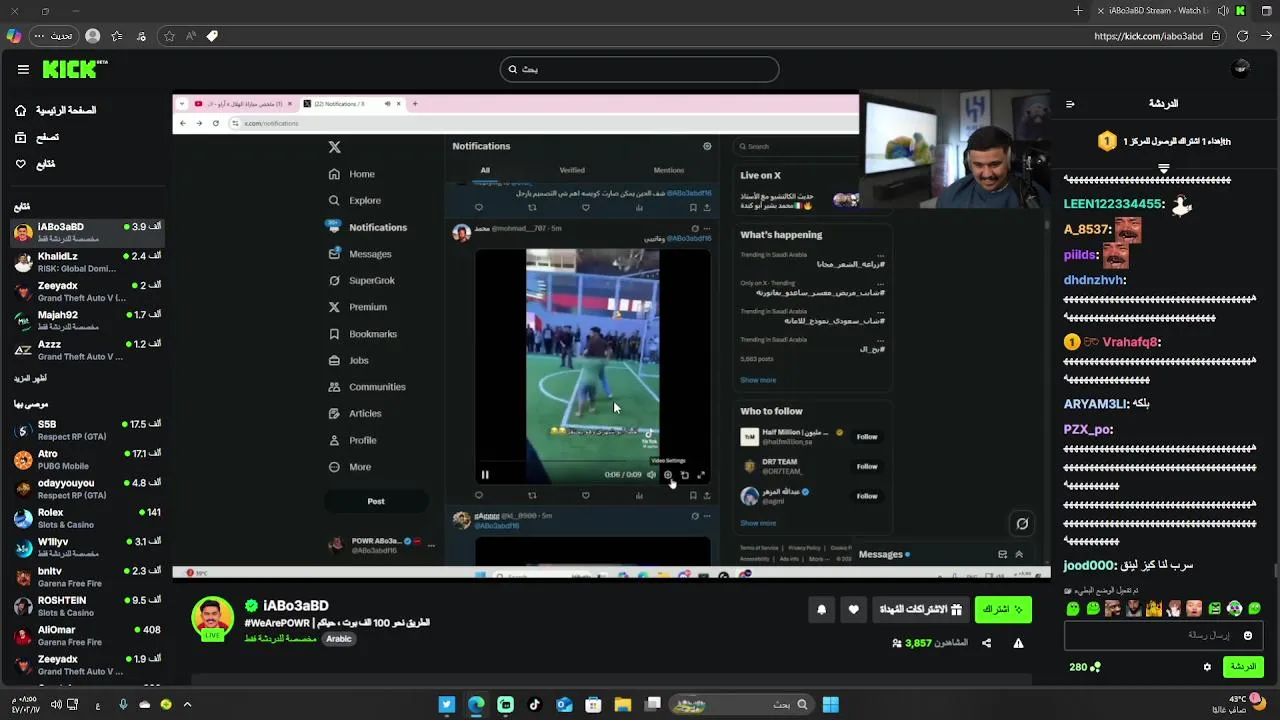This screenshot has width=1280, height=720.
Task: Switch to the Mentions notifications tab
Action: click(x=669, y=170)
